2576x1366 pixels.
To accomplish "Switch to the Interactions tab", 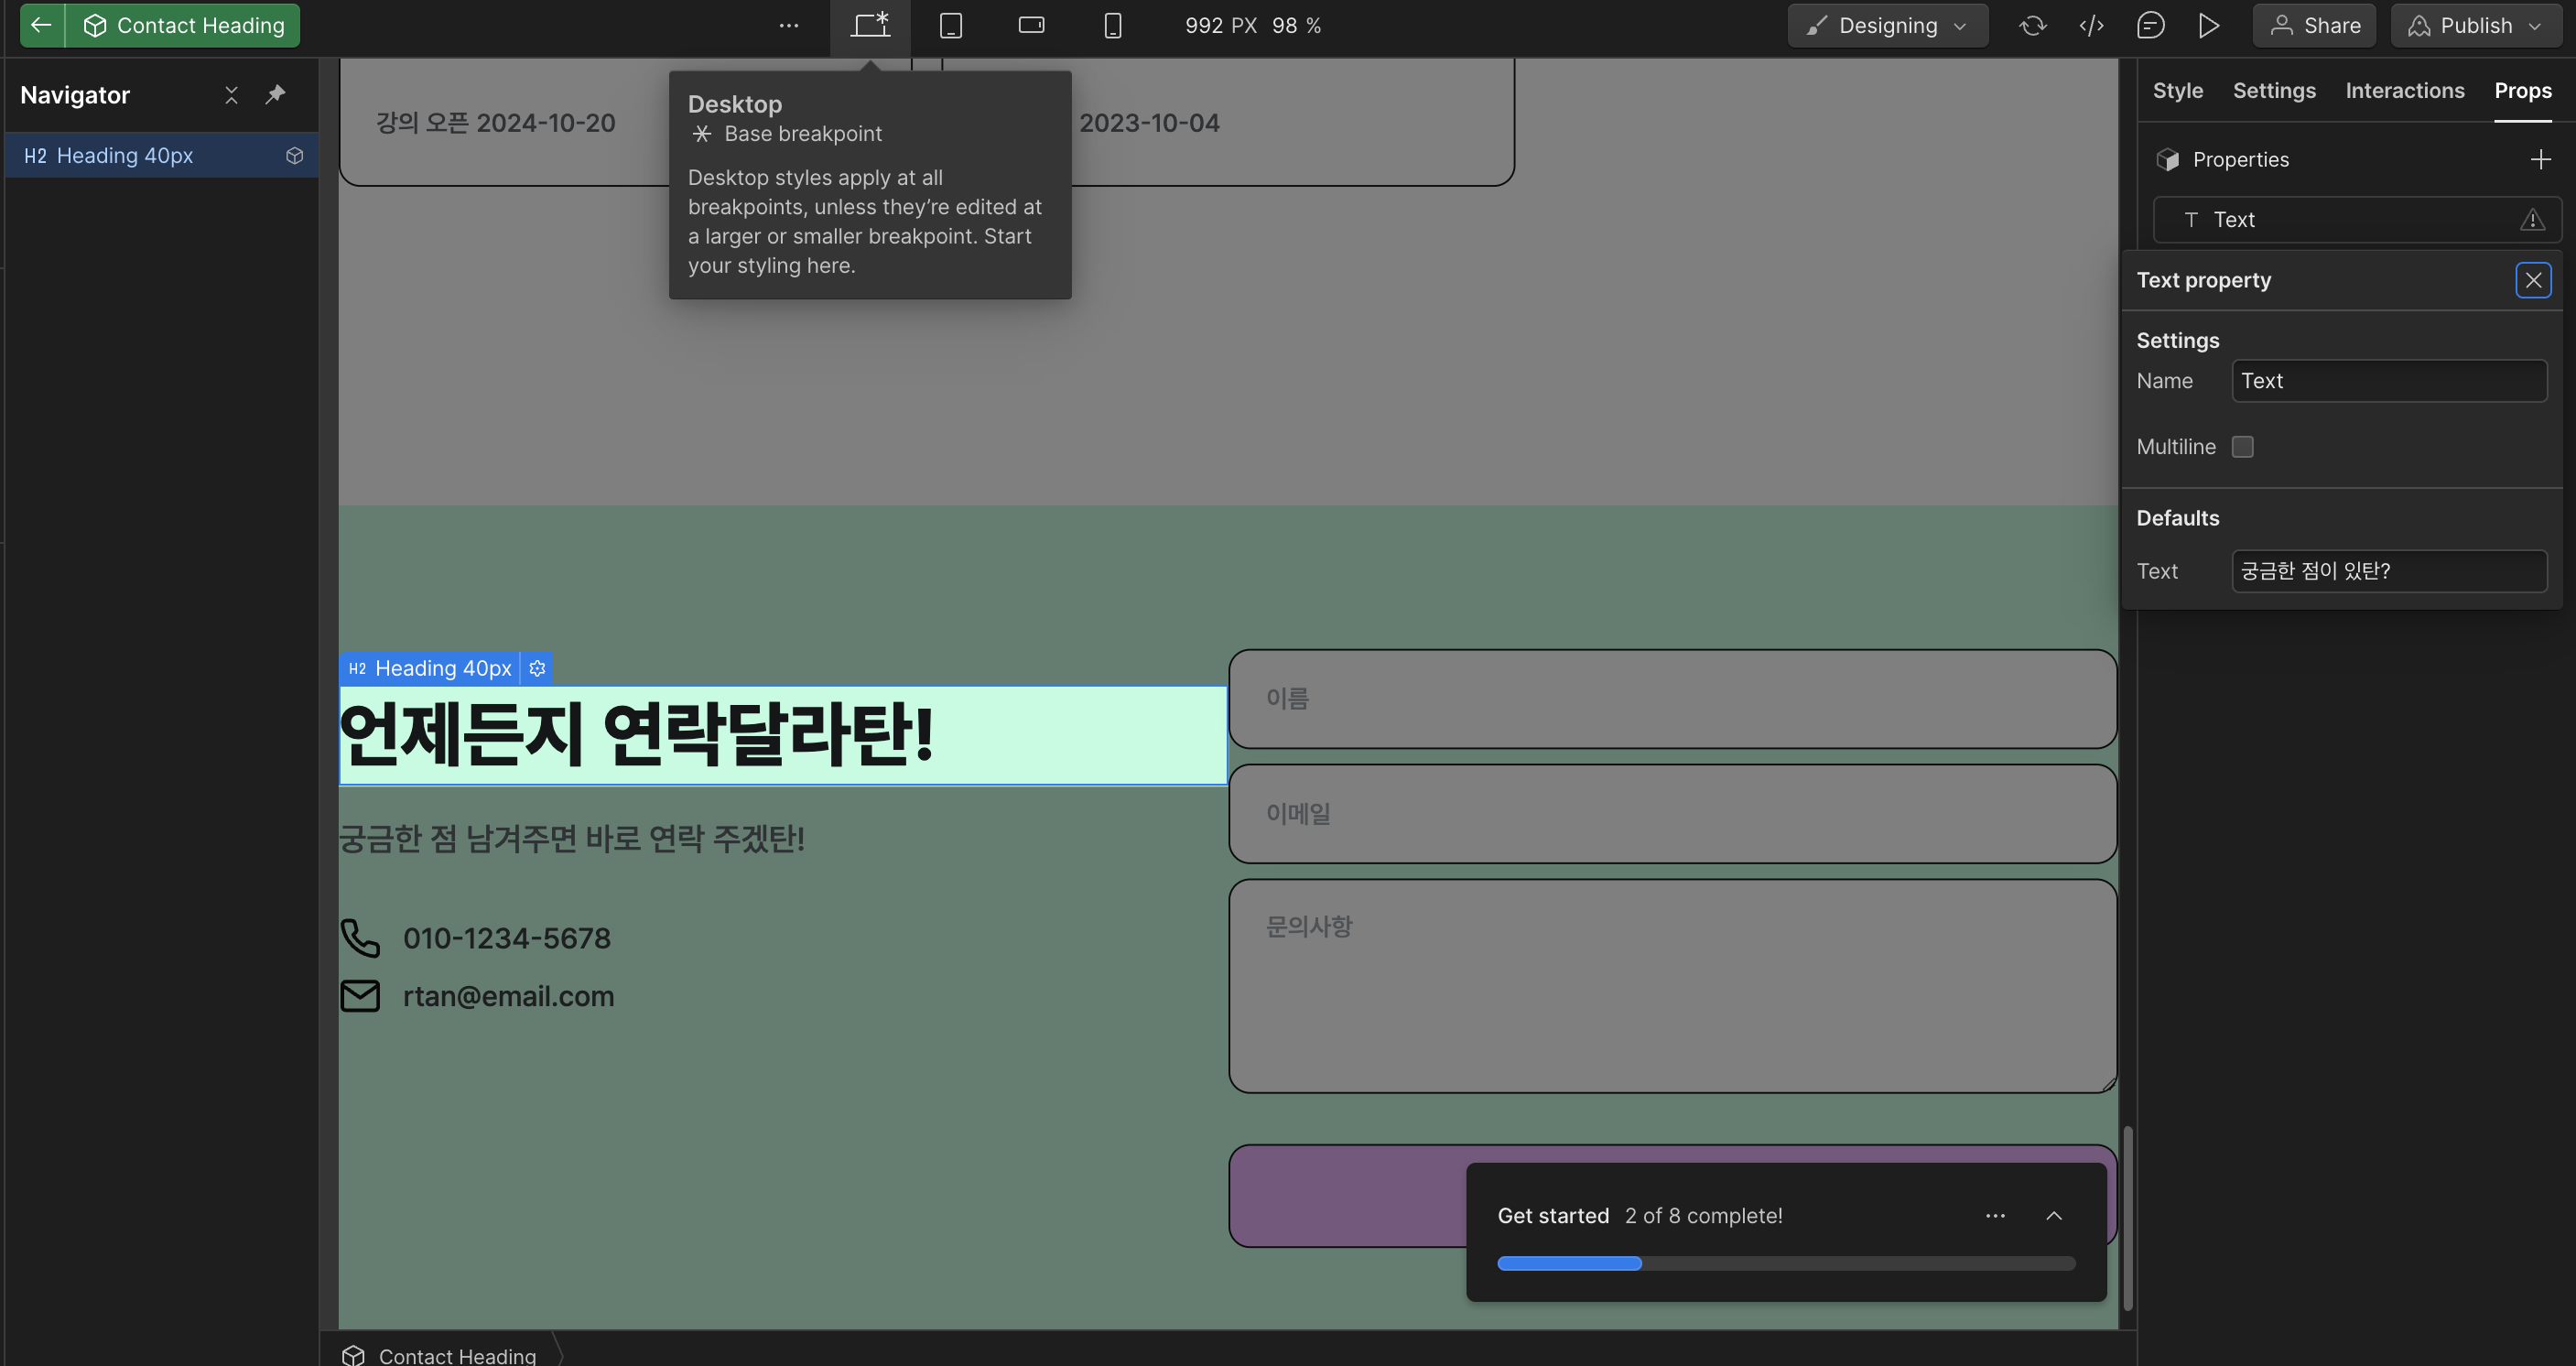I will (2404, 90).
